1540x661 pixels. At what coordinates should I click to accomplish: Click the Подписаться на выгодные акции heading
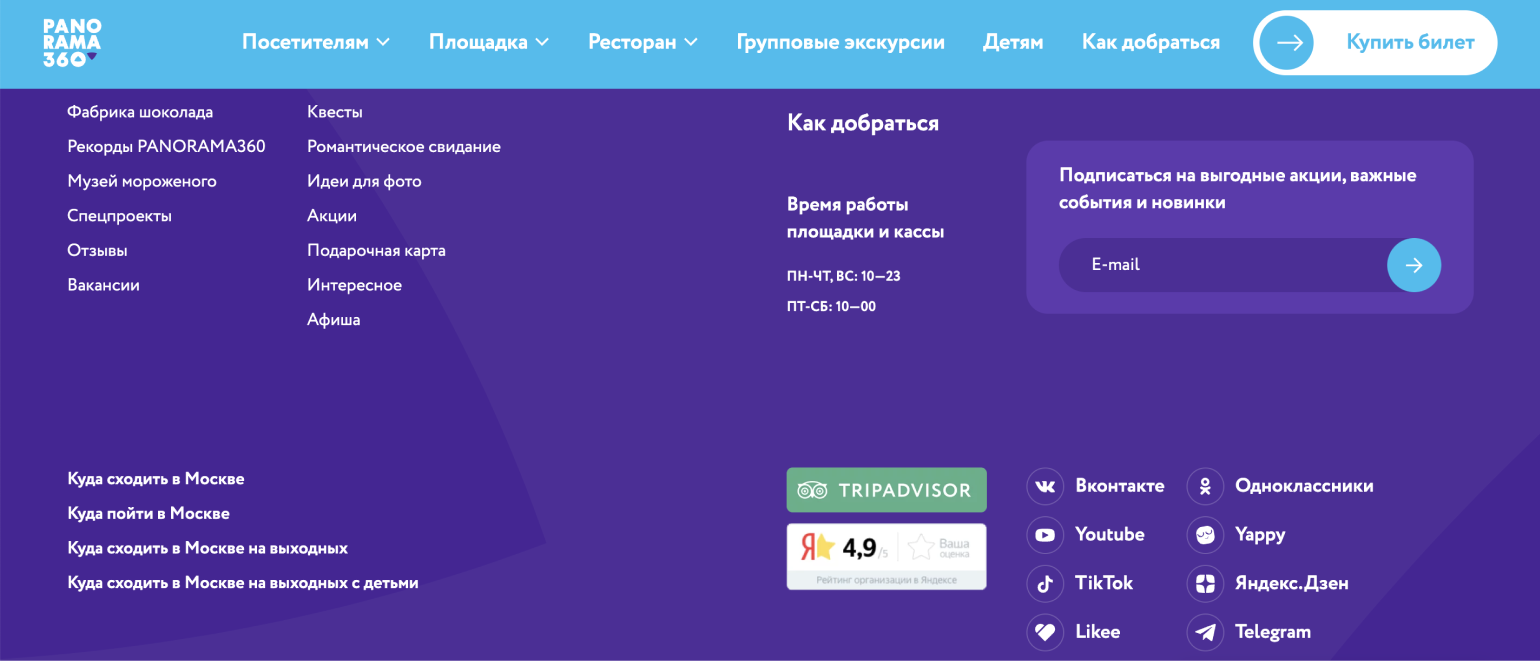pos(1238,189)
